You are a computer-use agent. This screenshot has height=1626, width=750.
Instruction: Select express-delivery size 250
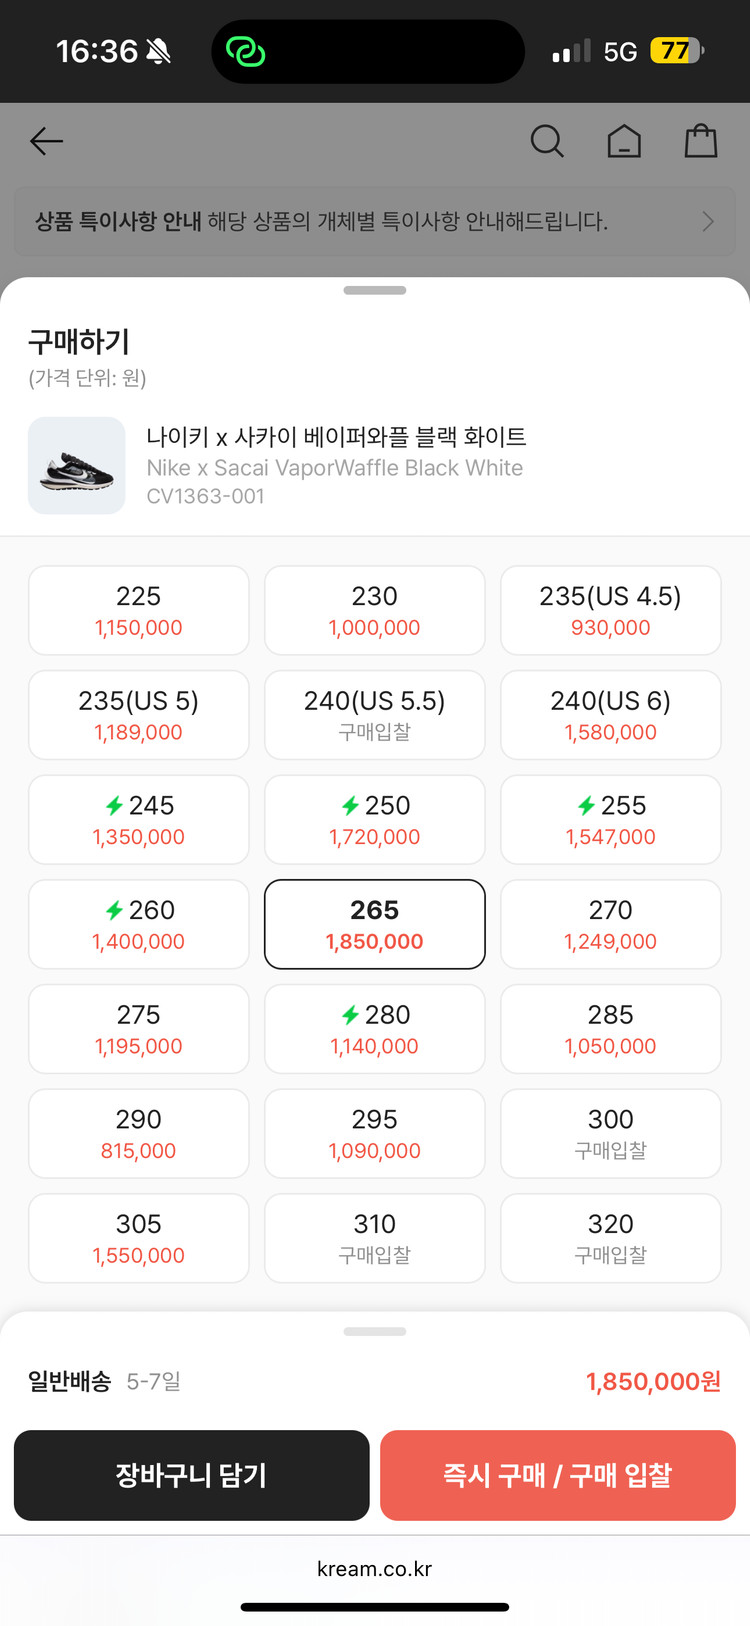click(x=375, y=819)
